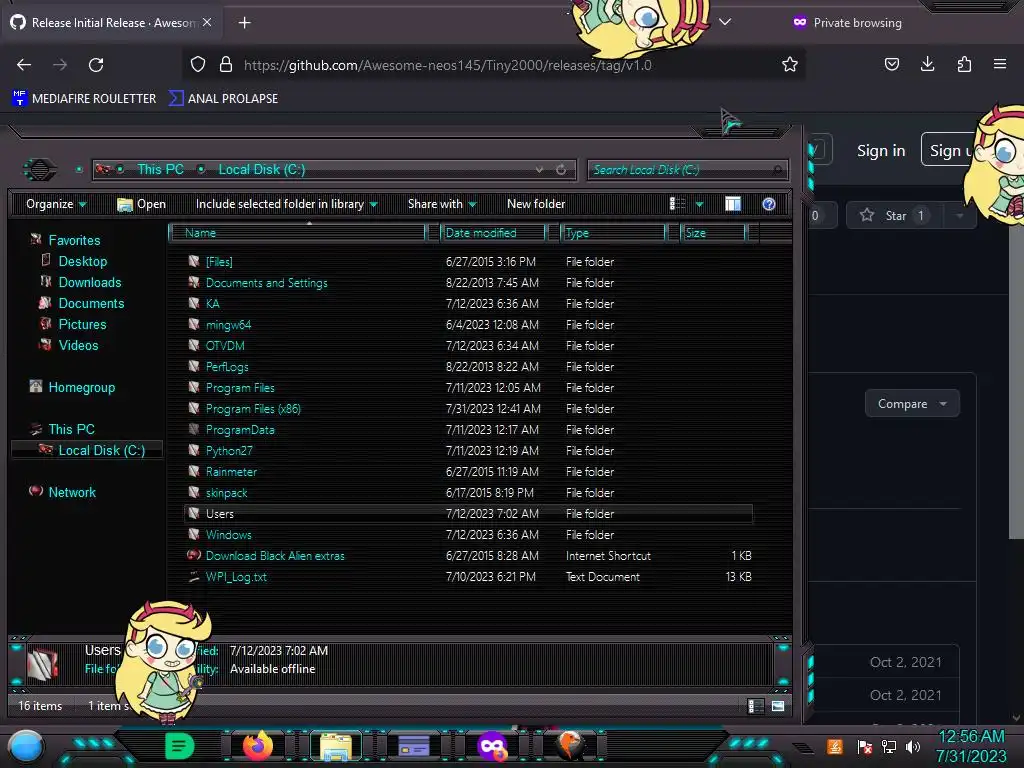1024x768 pixels.
Task: Sort by Size column header
Action: tap(713, 232)
